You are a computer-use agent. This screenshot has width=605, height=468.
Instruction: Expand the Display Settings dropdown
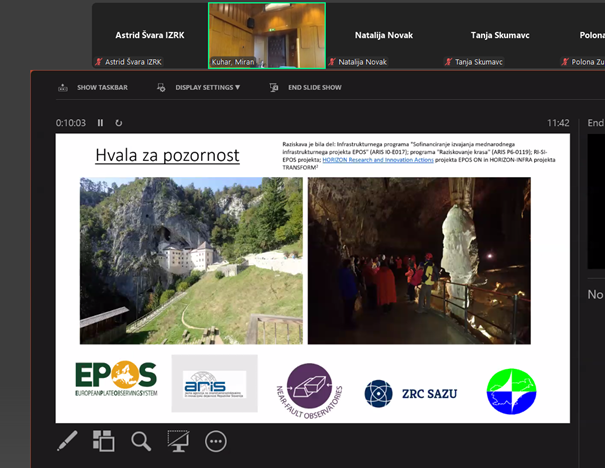pyautogui.click(x=201, y=87)
